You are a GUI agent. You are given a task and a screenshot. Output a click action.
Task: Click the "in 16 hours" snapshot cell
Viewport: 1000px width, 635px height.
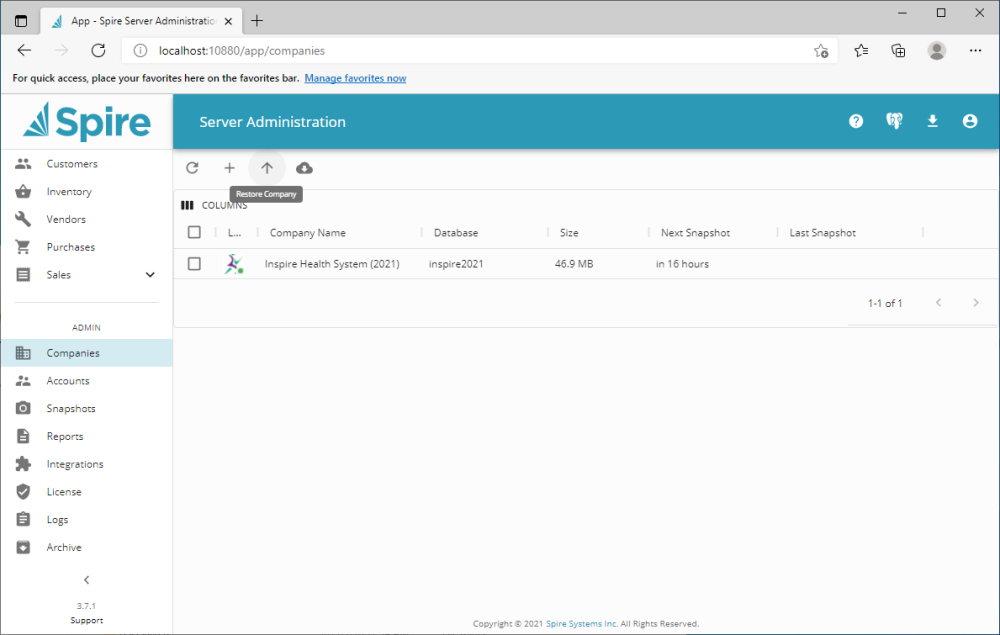pyautogui.click(x=682, y=264)
